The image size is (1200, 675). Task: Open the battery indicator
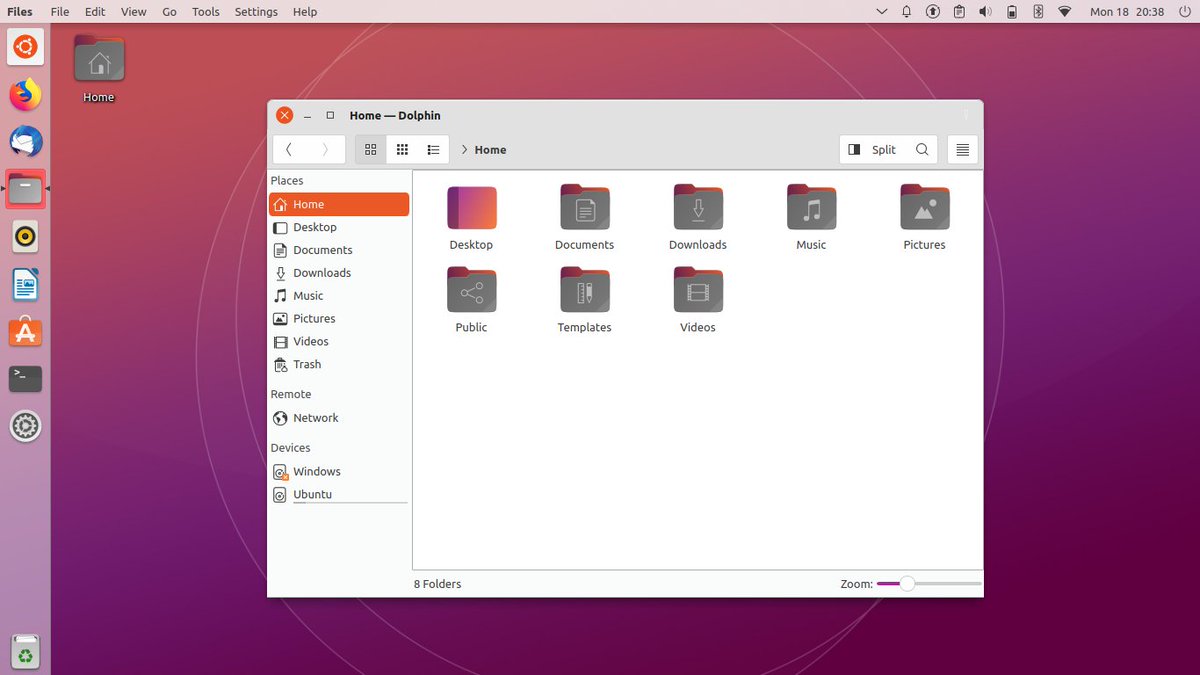[1012, 12]
